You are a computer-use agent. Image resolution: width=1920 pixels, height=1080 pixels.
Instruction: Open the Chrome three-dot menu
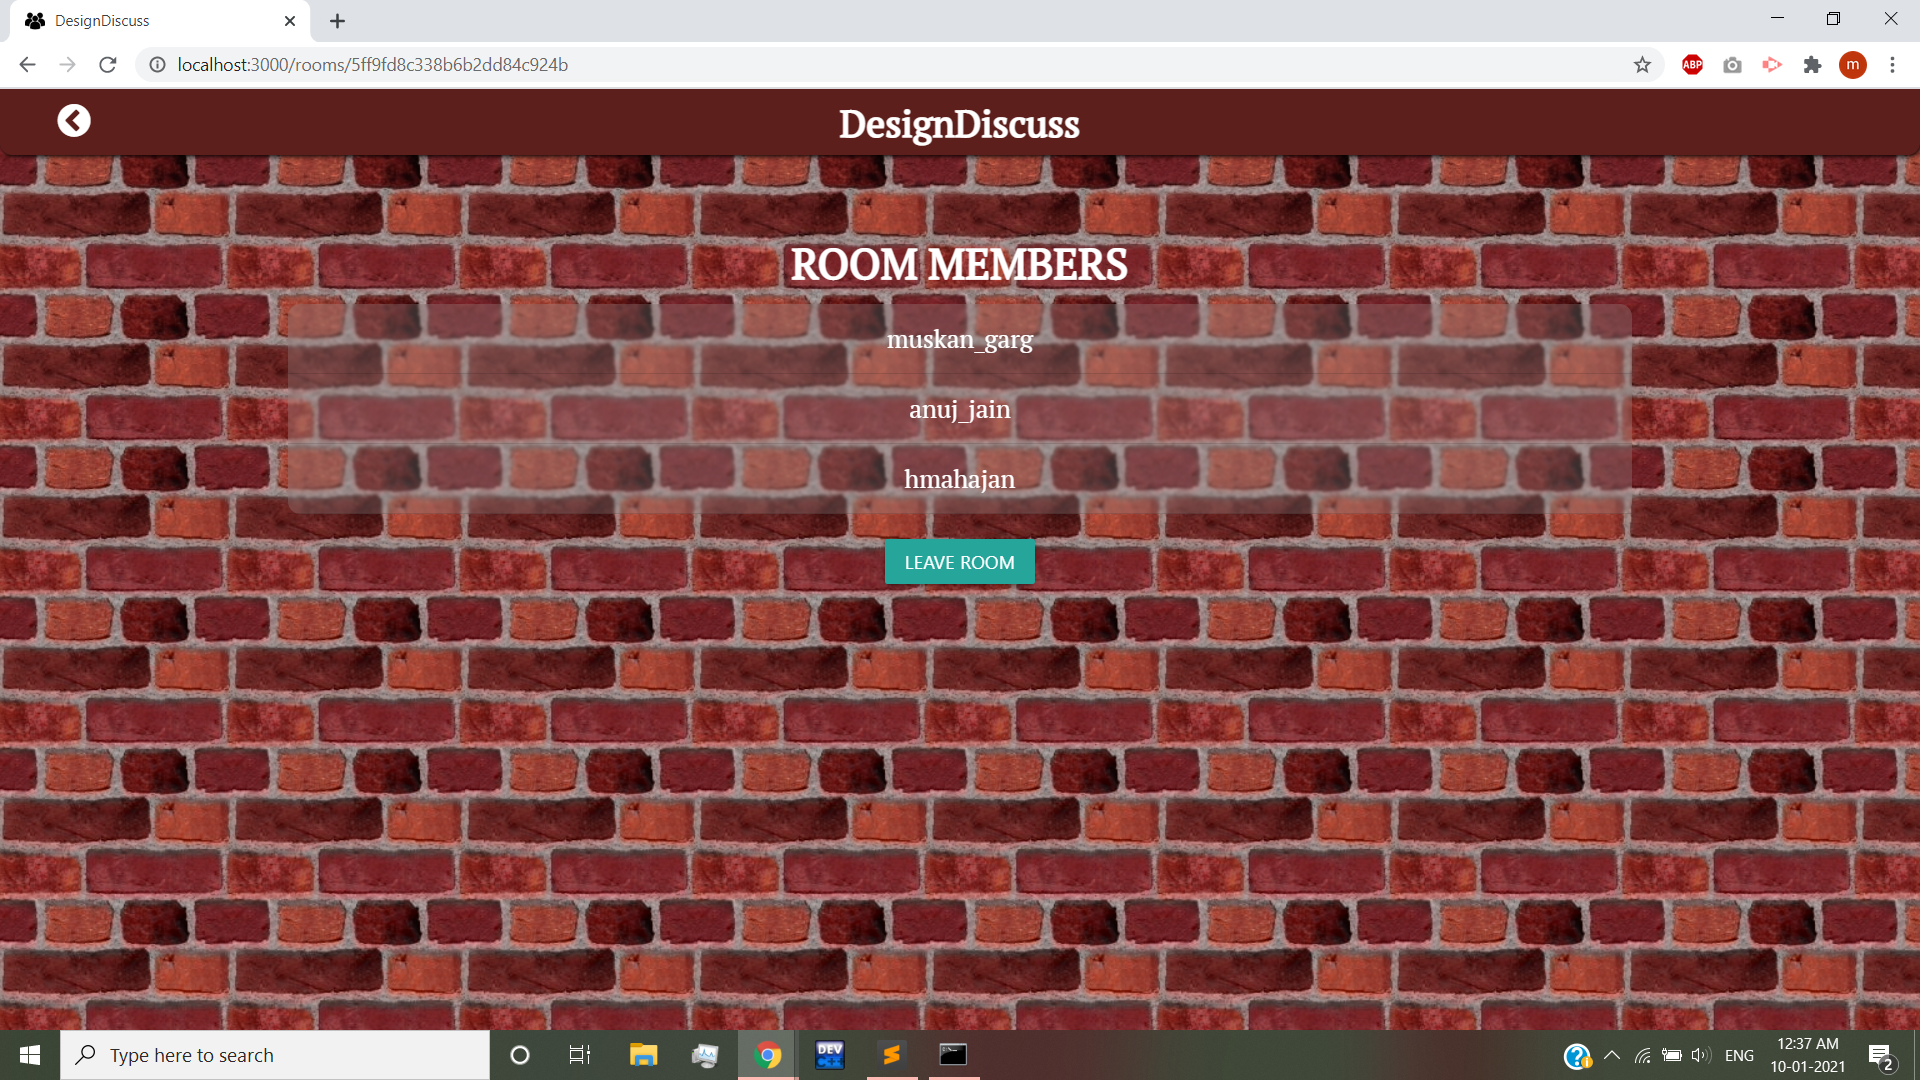pyautogui.click(x=1892, y=65)
